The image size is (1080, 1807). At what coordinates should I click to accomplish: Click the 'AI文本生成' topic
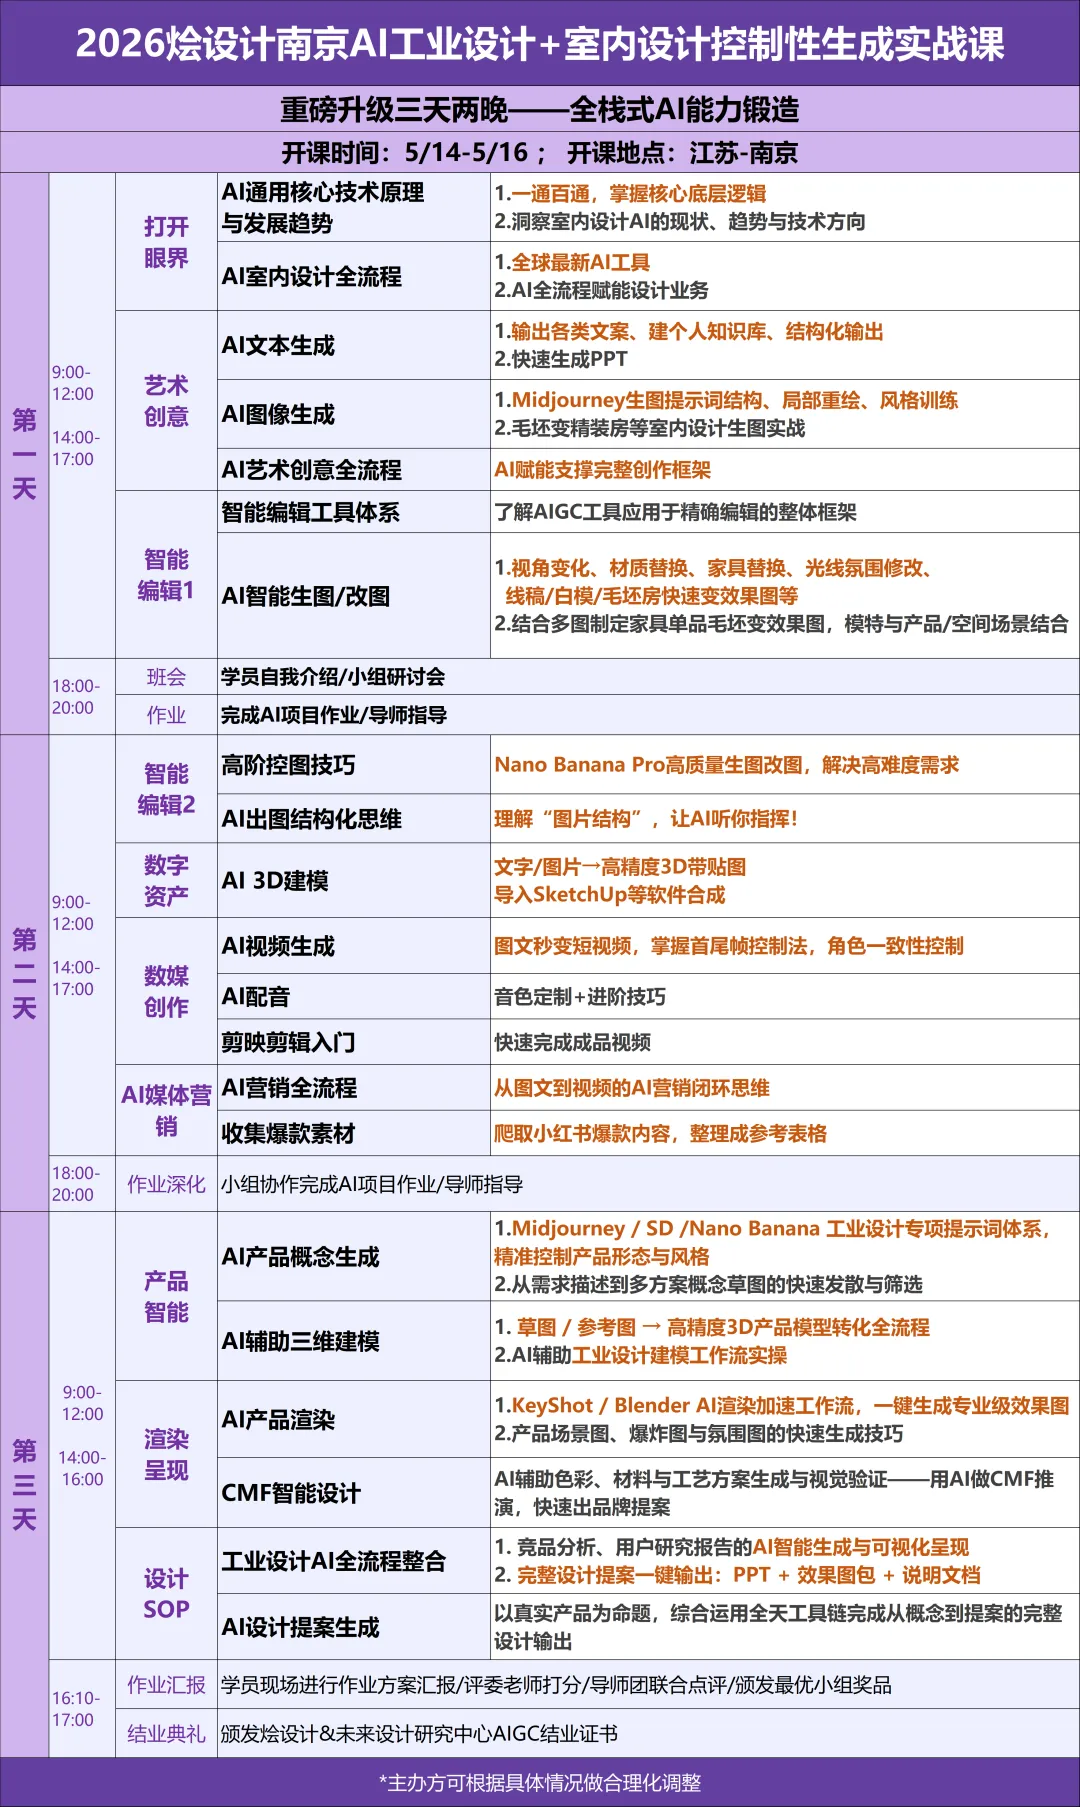click(x=278, y=345)
